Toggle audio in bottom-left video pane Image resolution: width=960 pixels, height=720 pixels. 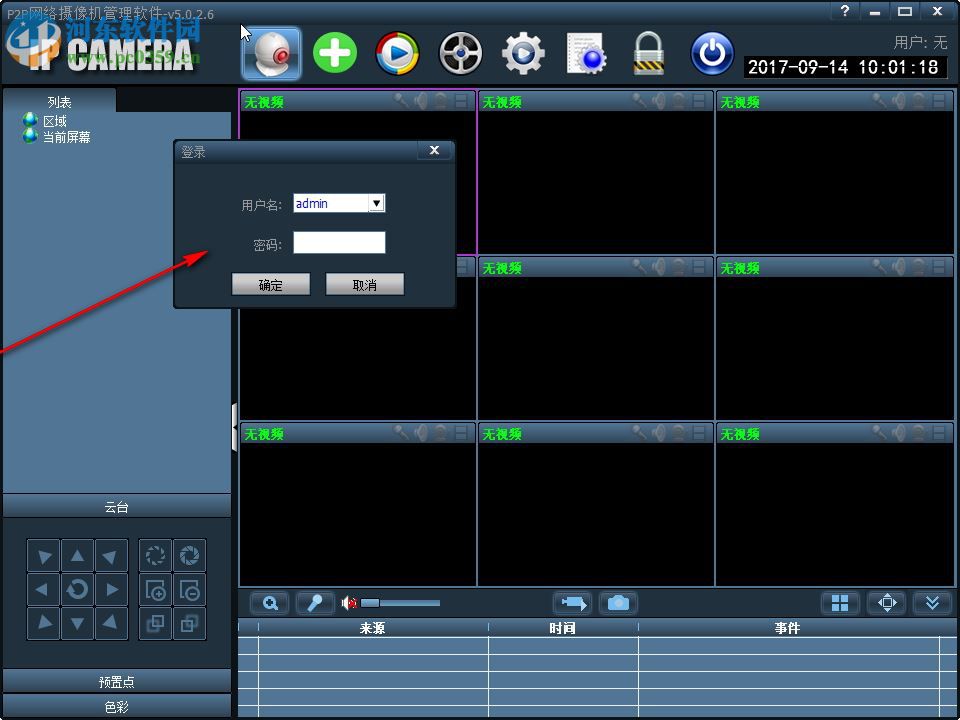(x=421, y=432)
